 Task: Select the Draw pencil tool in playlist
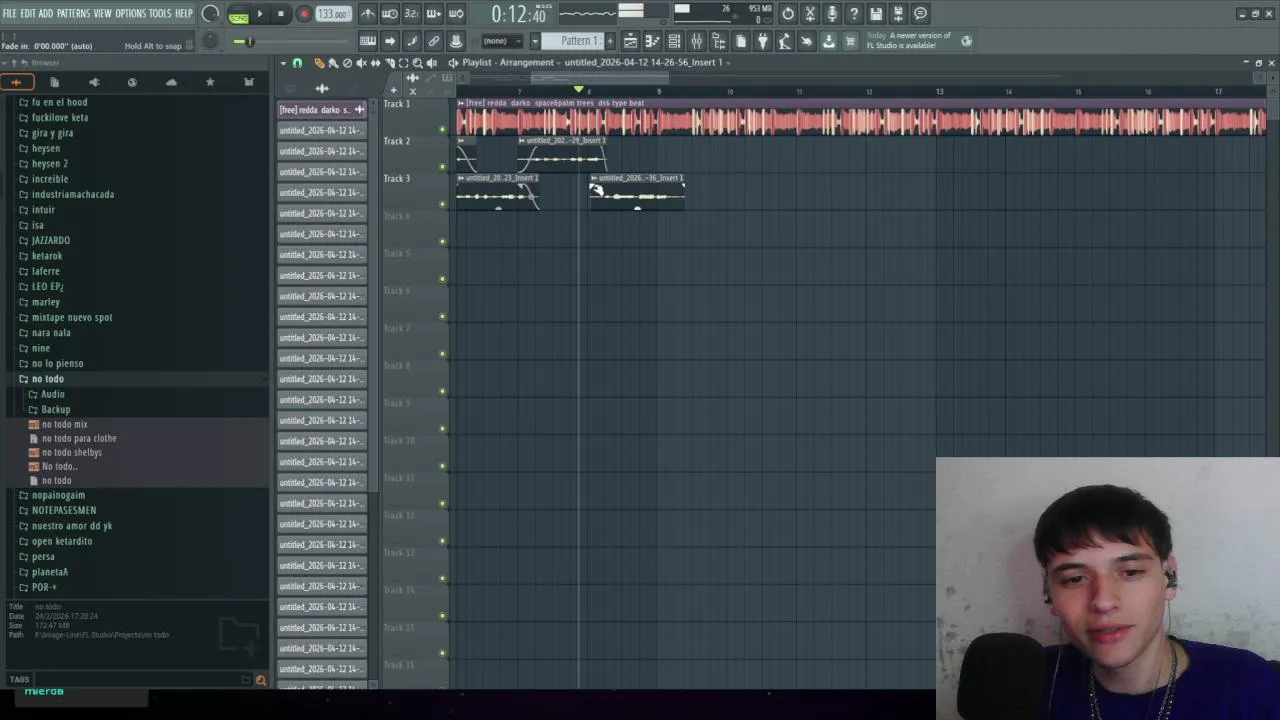tap(319, 63)
